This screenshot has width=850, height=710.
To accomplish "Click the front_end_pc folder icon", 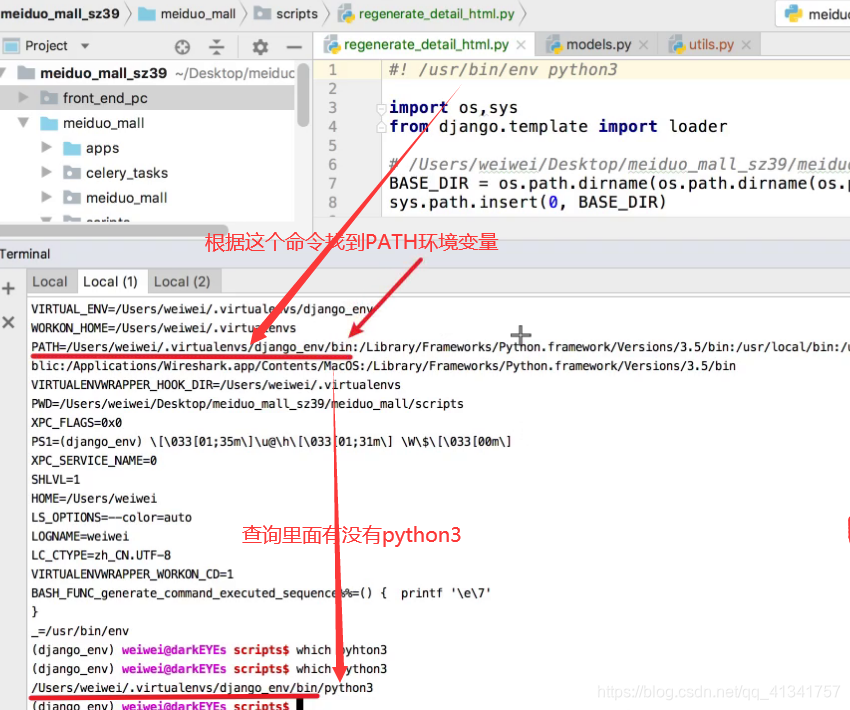I will (x=49, y=98).
